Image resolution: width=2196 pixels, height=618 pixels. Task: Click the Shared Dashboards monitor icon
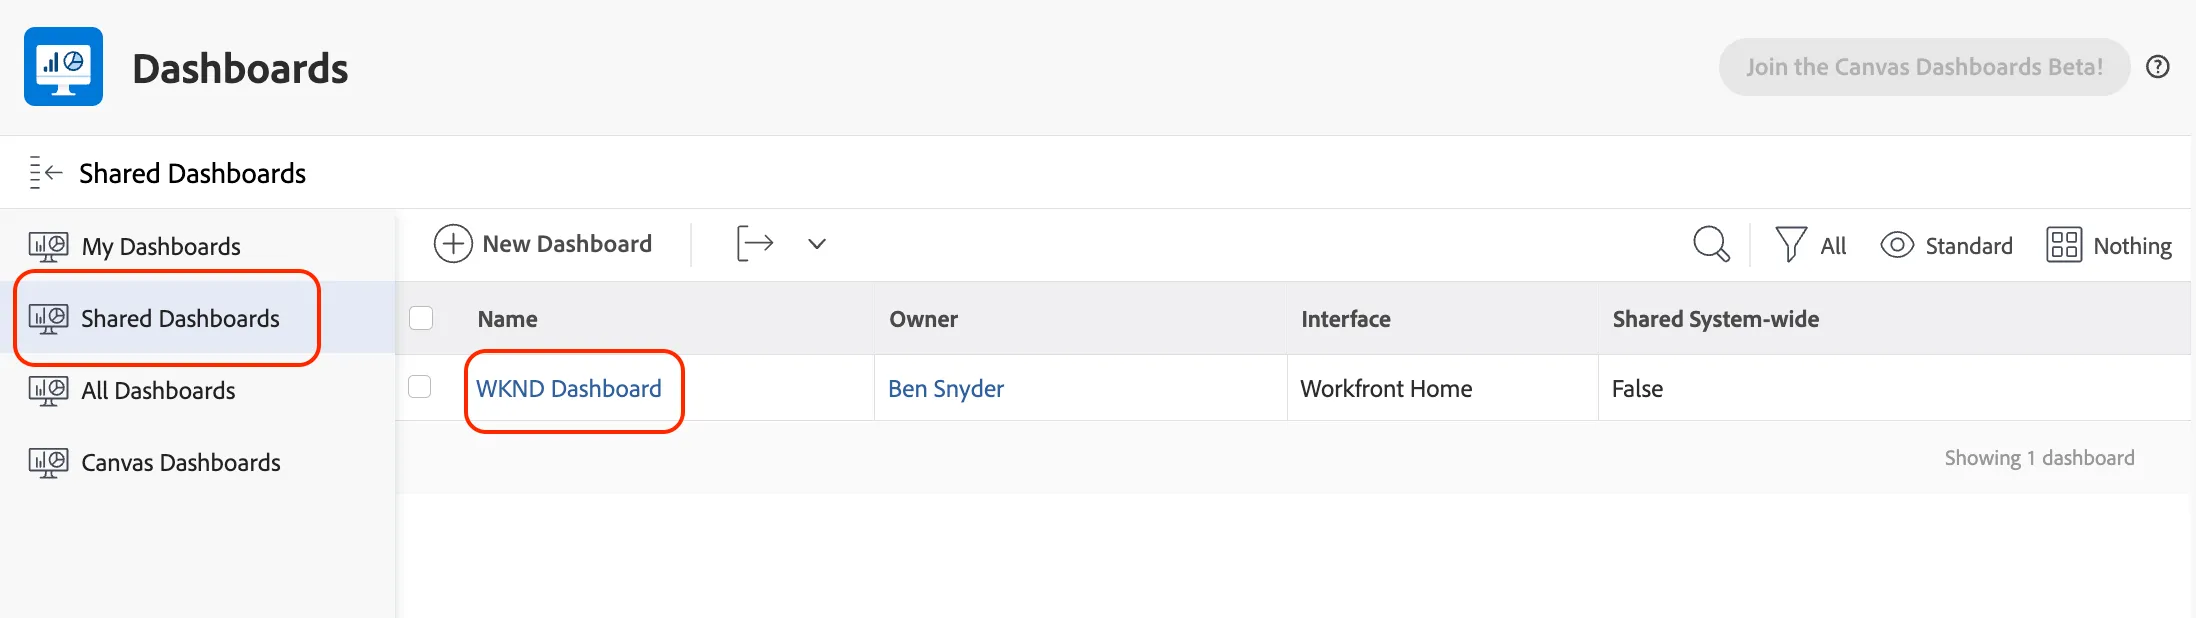(48, 318)
